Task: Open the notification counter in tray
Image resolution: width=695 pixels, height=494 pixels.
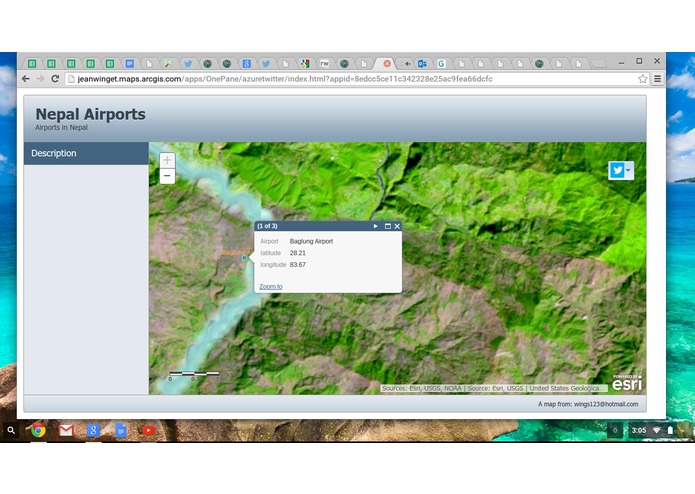Action: [615, 430]
